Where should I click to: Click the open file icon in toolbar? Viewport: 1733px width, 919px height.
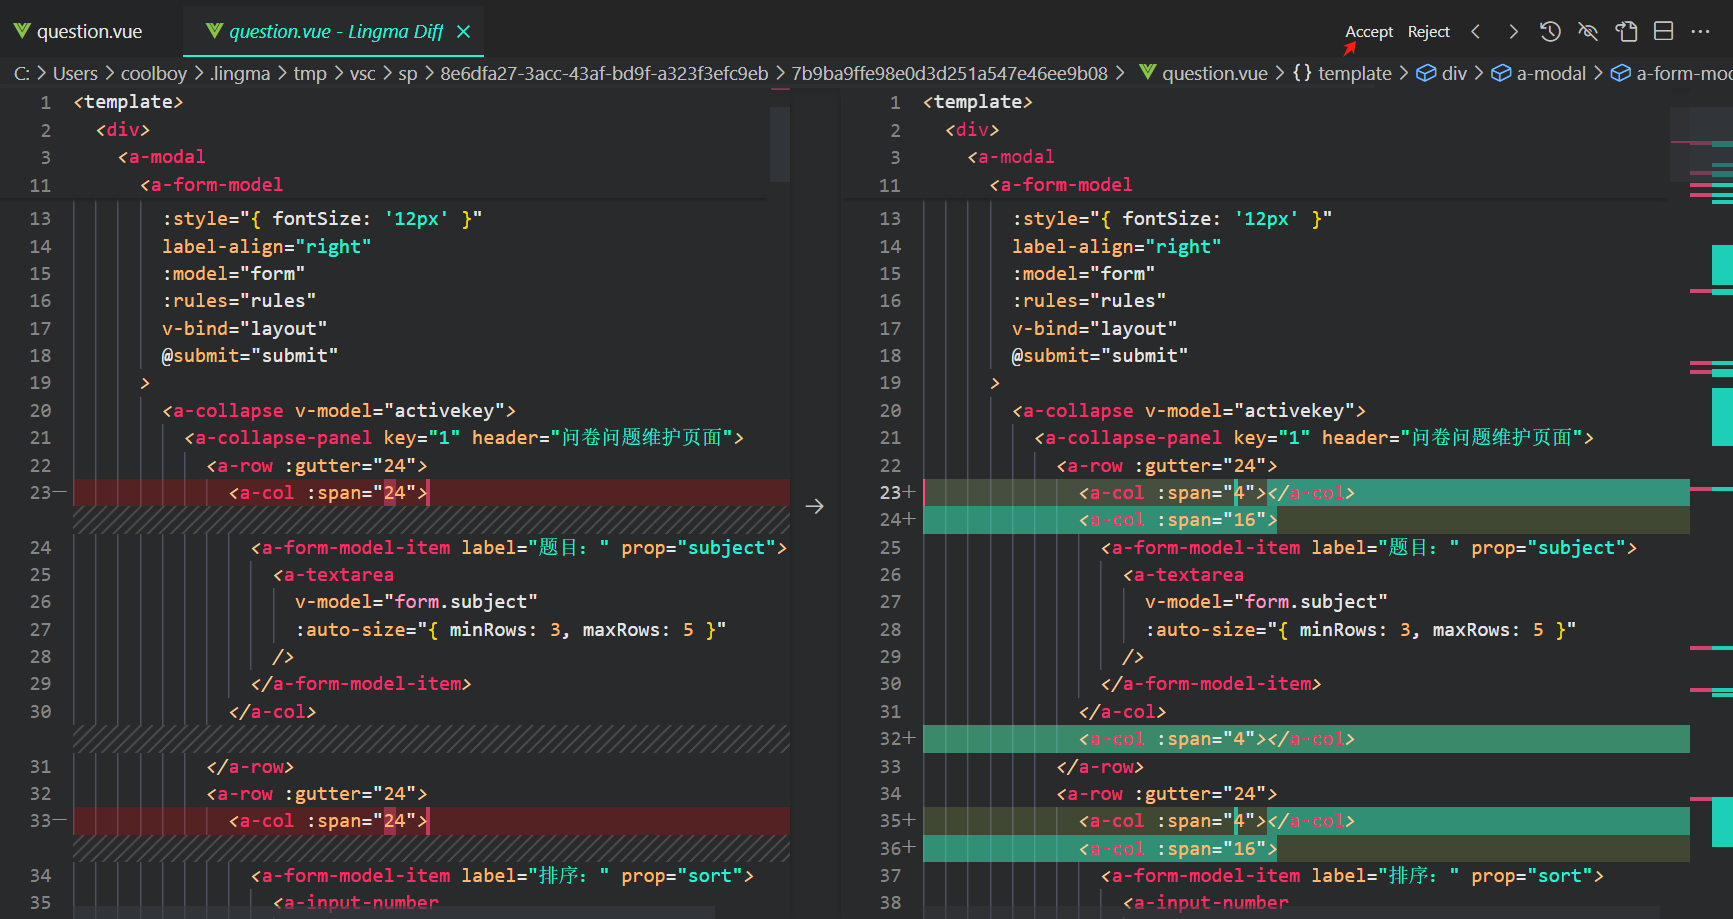[1627, 32]
